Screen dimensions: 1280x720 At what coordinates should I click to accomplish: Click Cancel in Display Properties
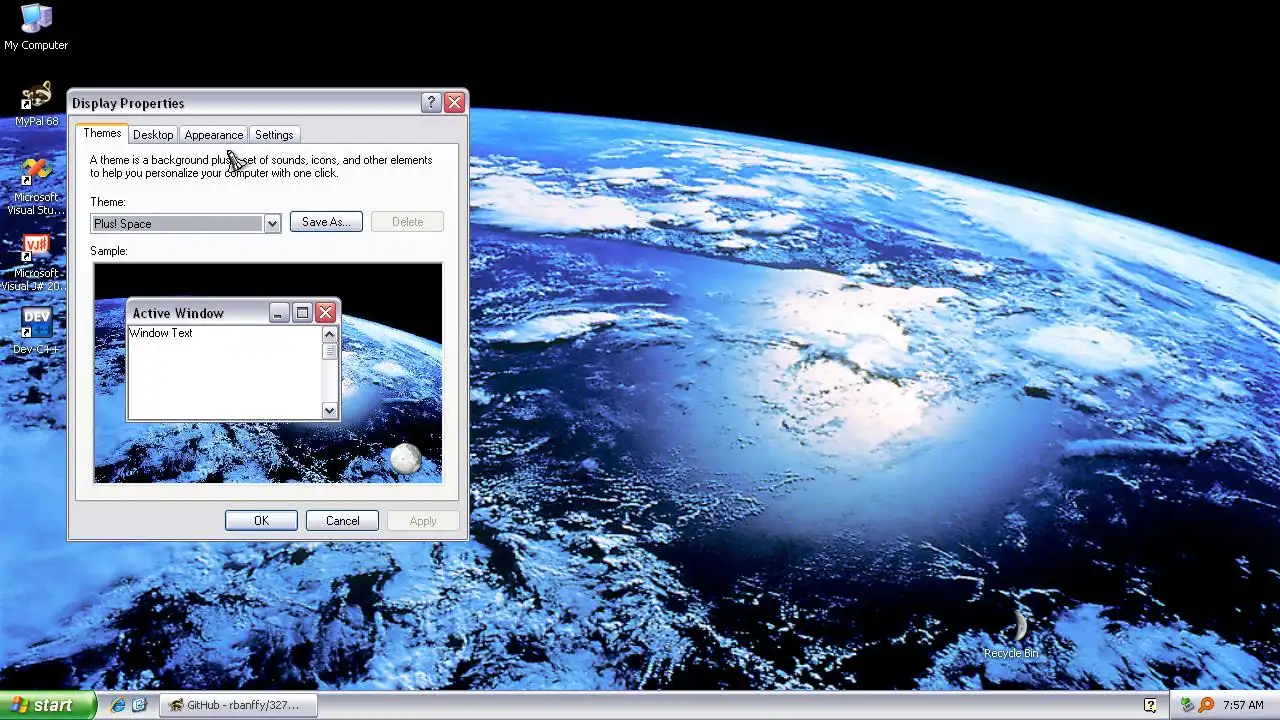(342, 521)
